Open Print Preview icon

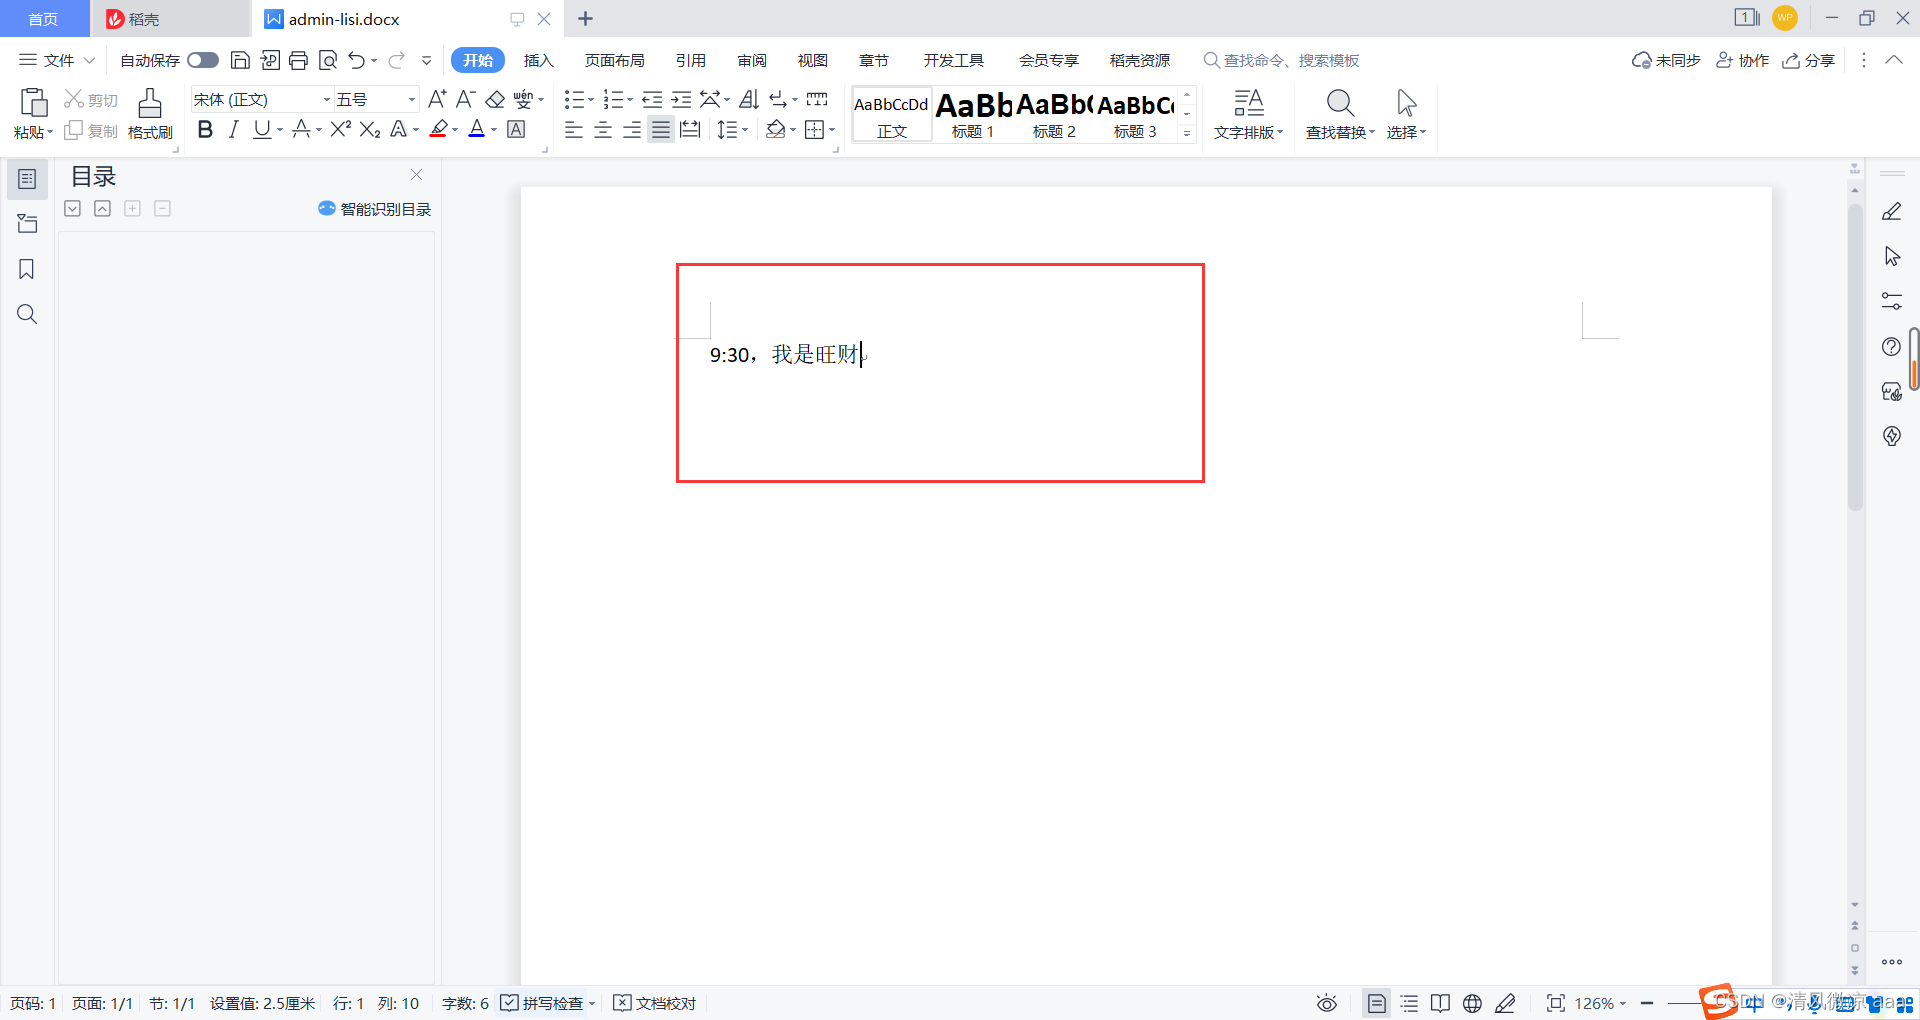pos(328,60)
